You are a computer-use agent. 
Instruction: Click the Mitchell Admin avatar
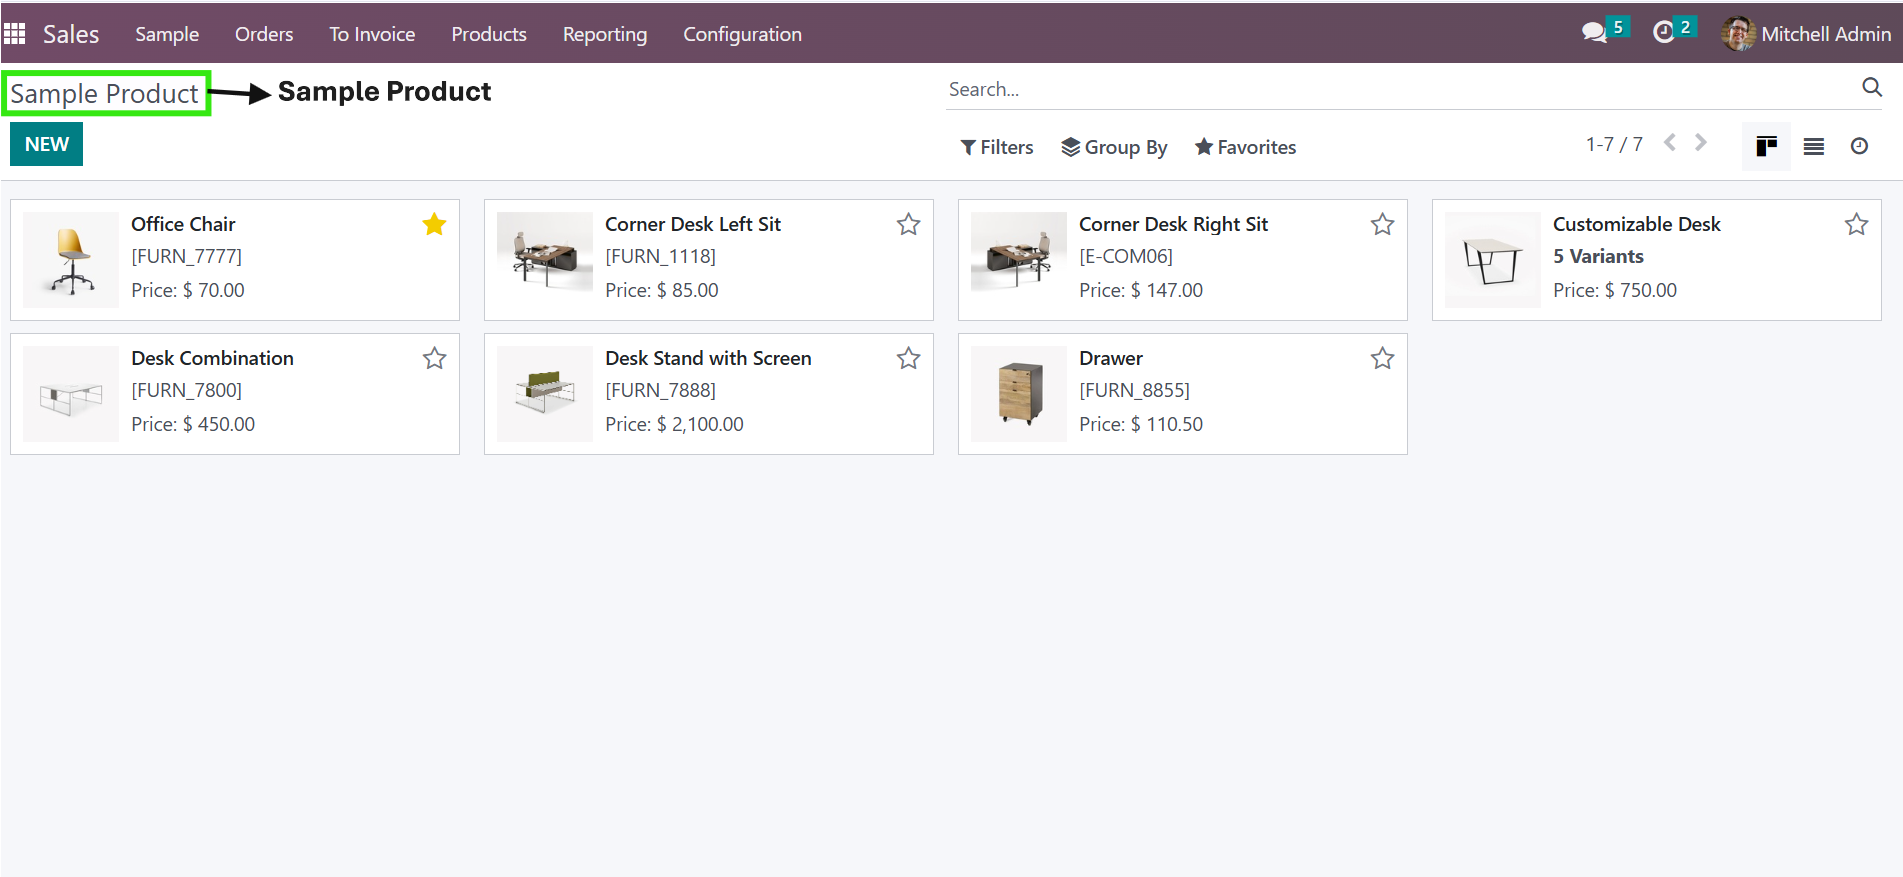[x=1738, y=34]
